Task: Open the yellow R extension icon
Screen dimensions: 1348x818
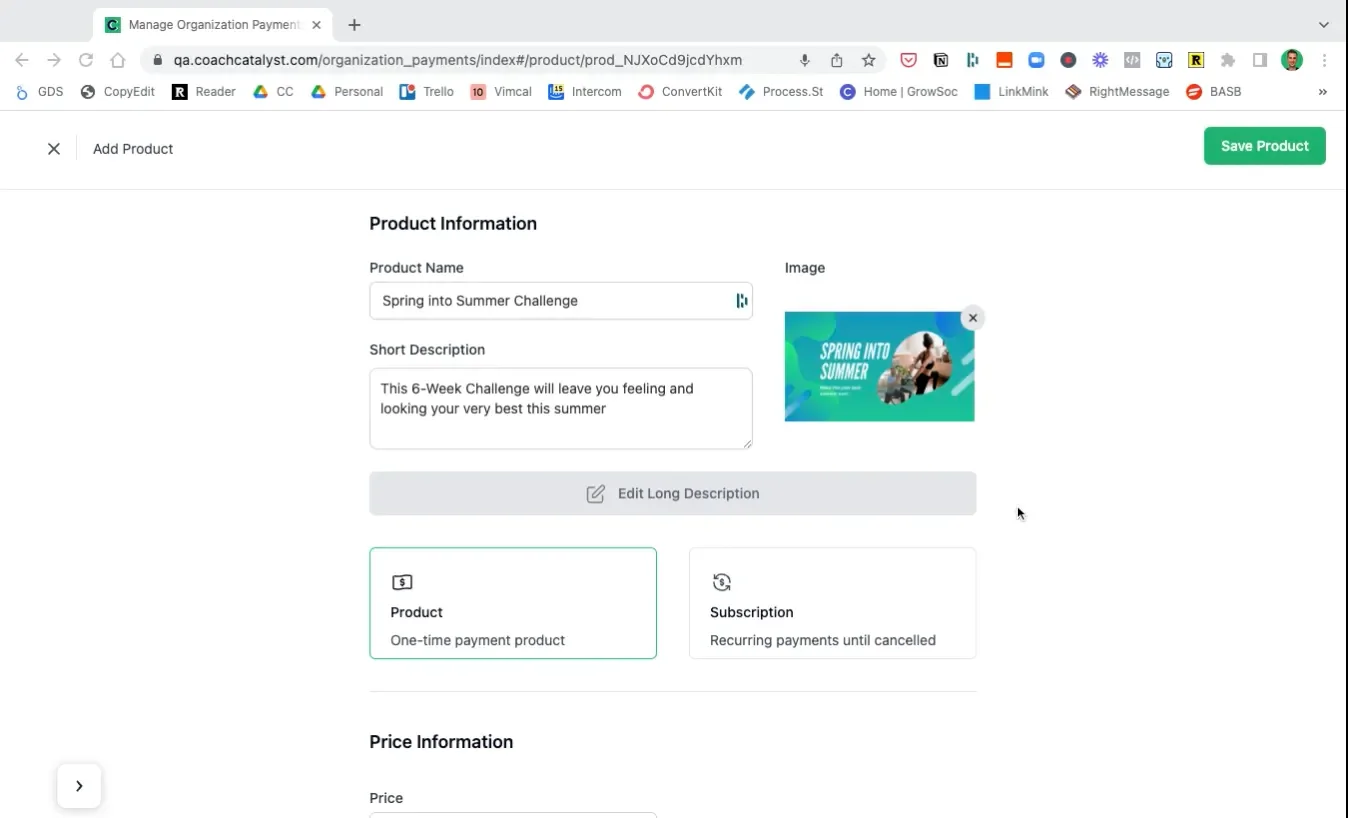Action: pyautogui.click(x=1196, y=60)
